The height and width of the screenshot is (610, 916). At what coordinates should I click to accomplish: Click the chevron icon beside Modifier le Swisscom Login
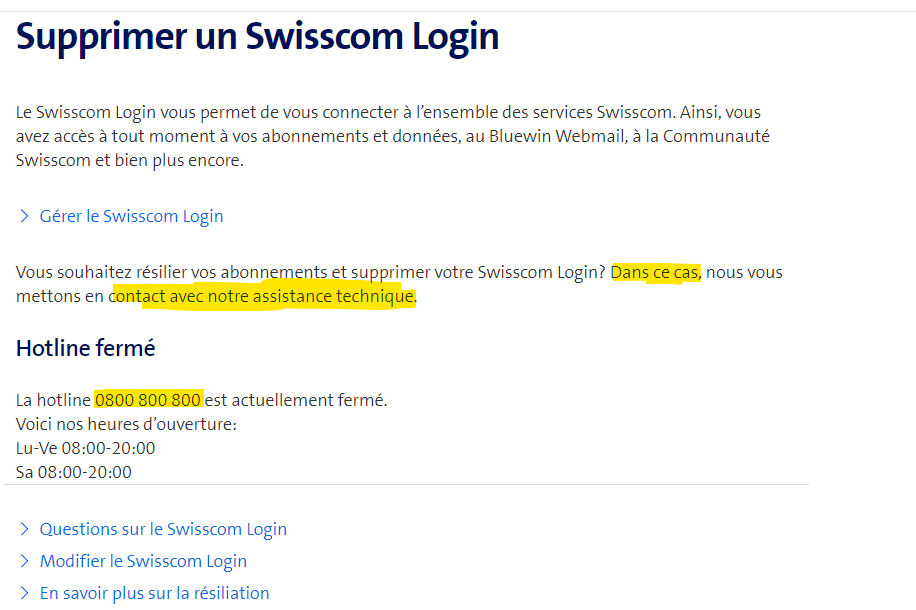24,561
